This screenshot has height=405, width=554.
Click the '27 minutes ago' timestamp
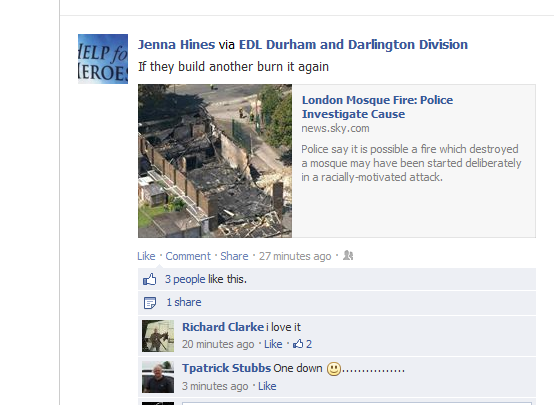click(x=295, y=256)
